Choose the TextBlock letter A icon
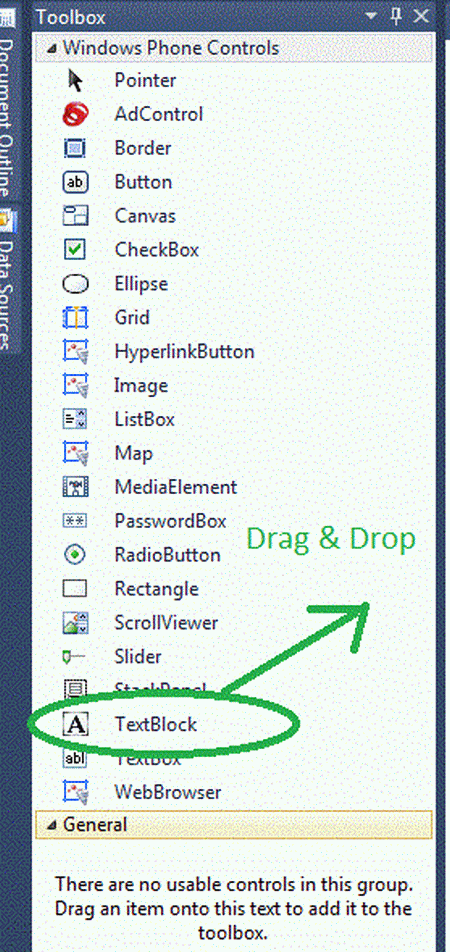The width and height of the screenshot is (450, 952). (76, 724)
